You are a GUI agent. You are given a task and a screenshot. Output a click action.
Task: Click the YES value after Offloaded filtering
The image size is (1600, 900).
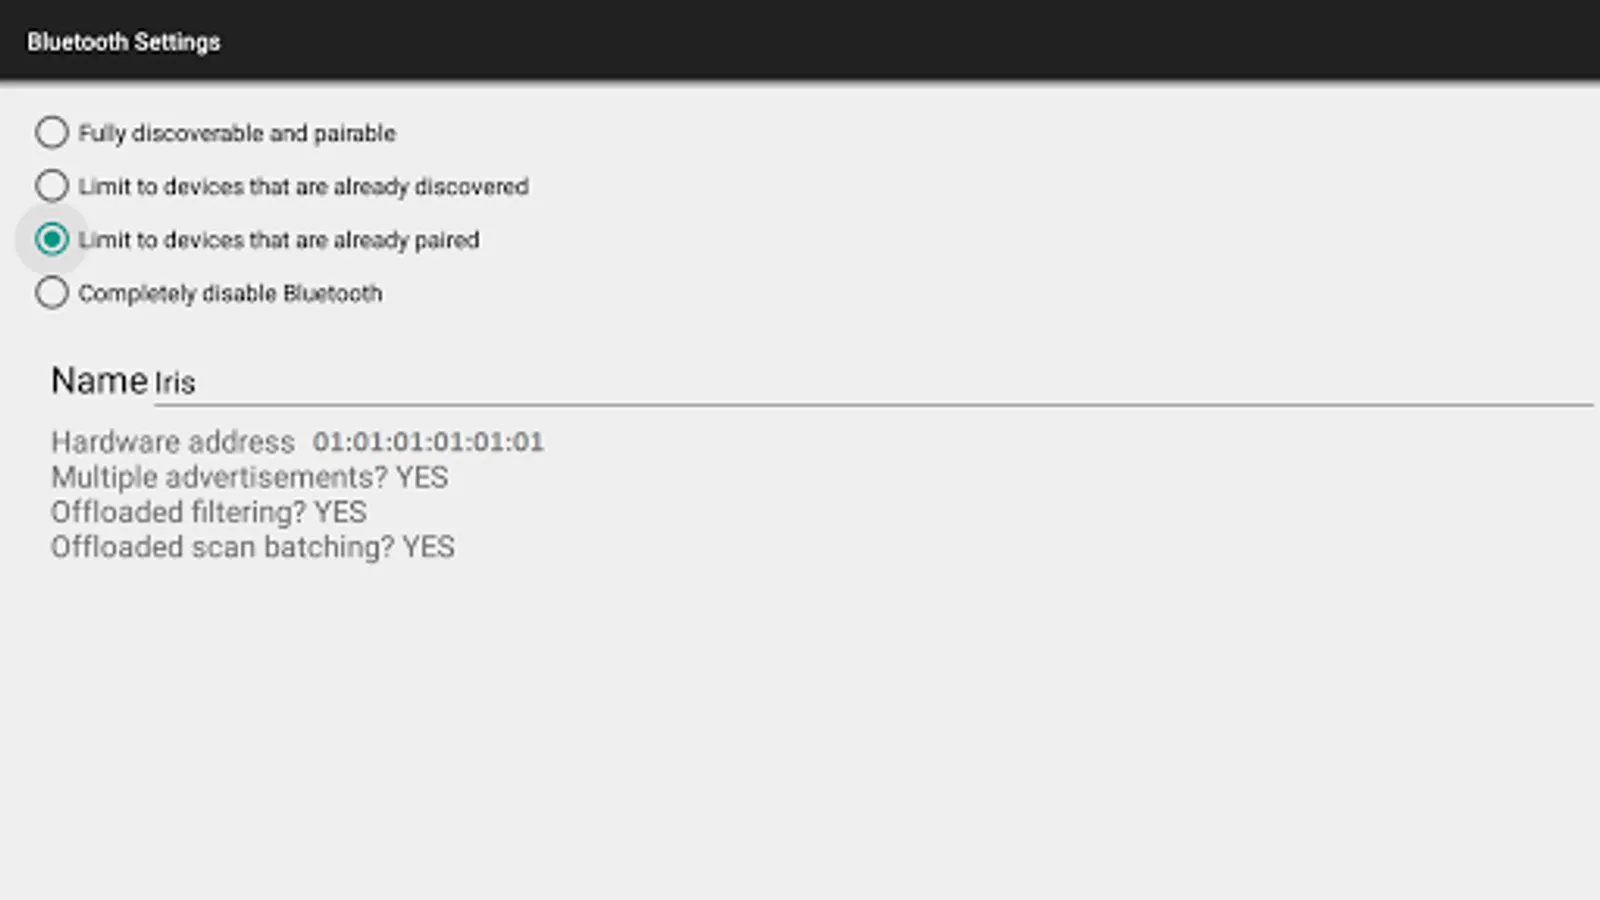pyautogui.click(x=341, y=512)
